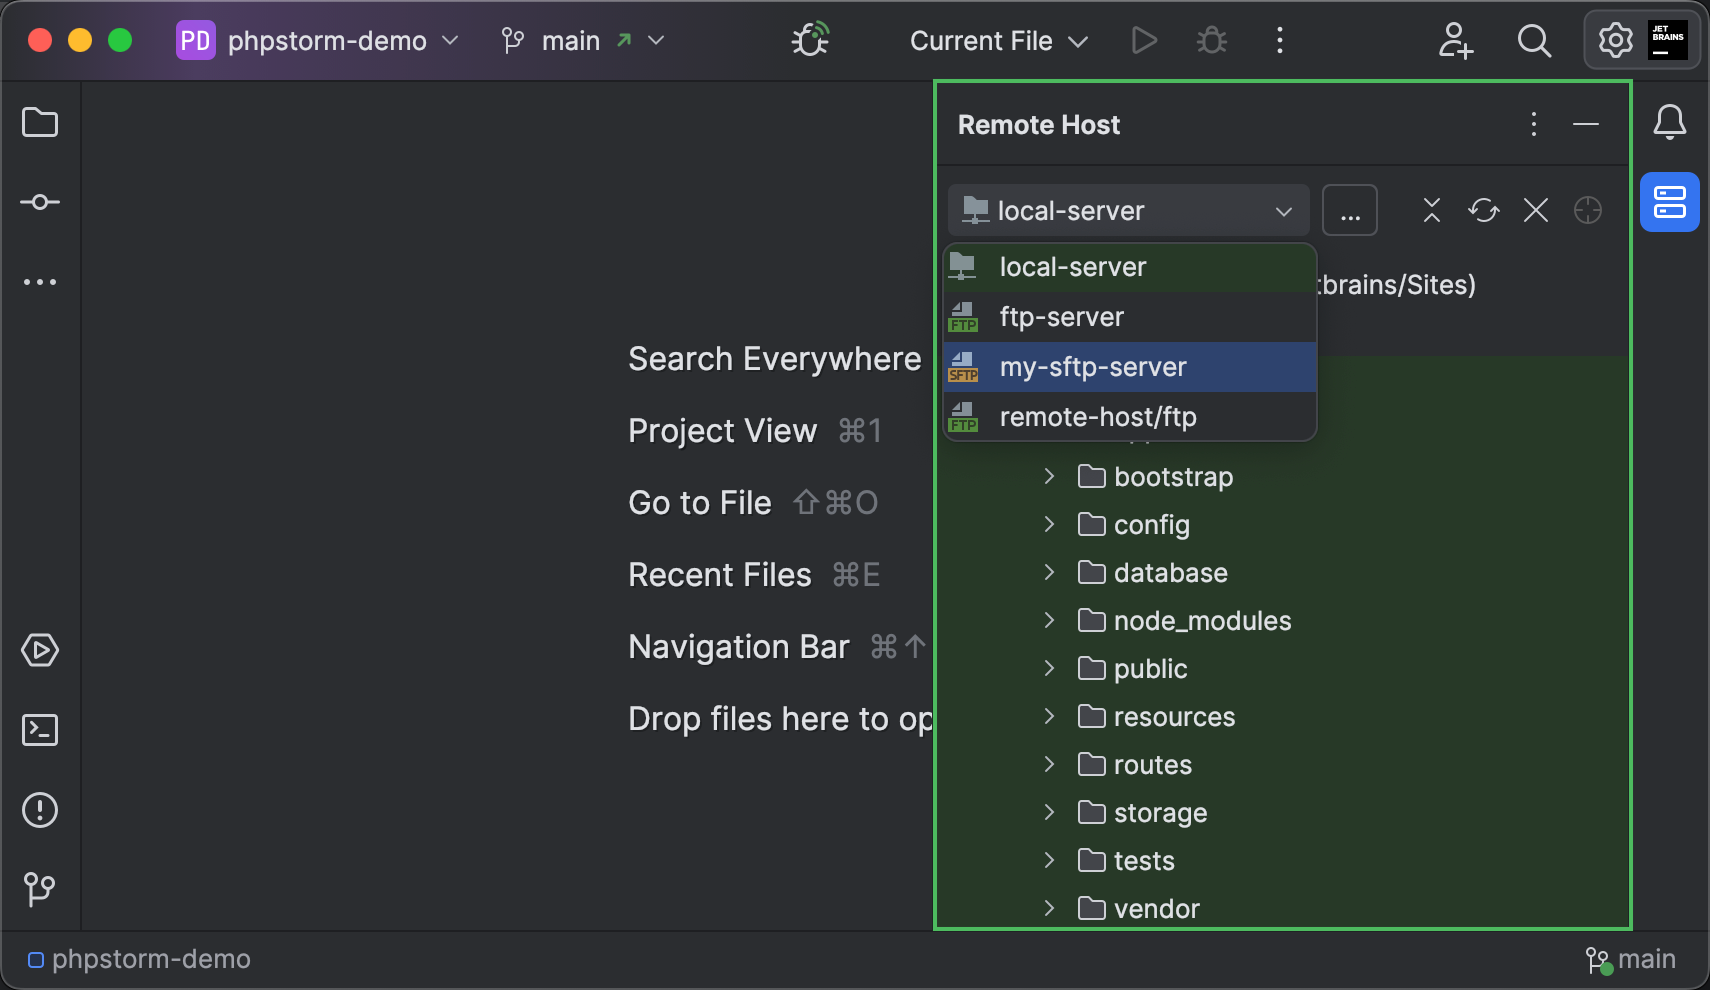This screenshot has width=1710, height=990.
Task: Open the Terminal tool window
Action: (x=40, y=730)
